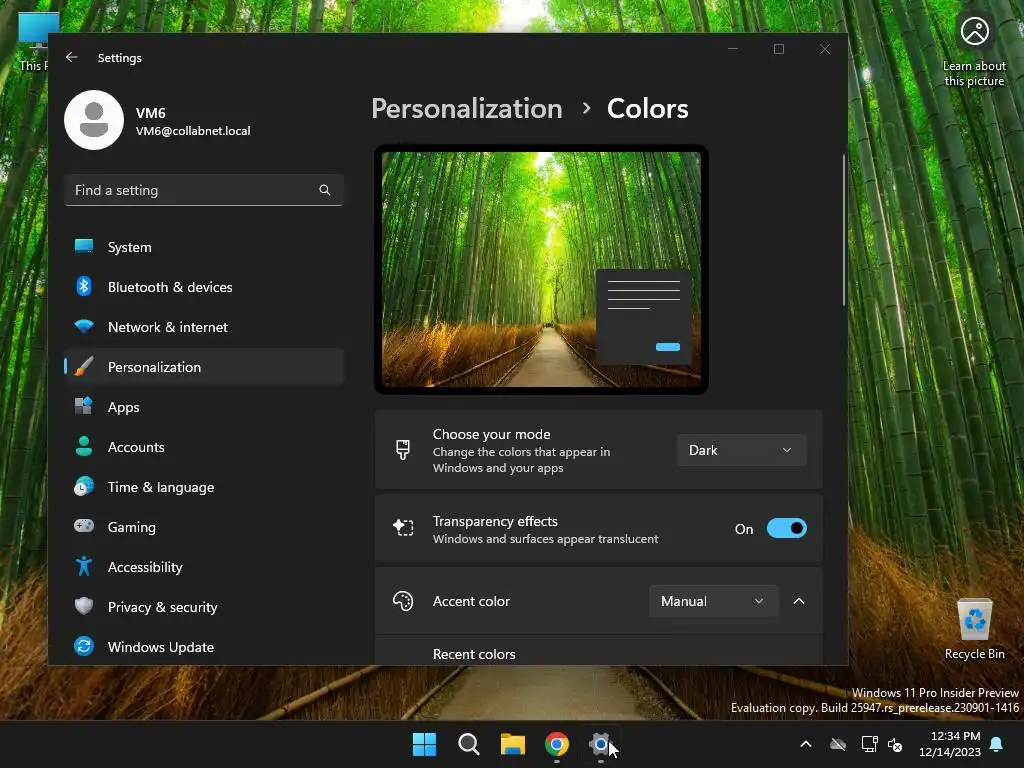
Task: Click the Bluetooth icon in the sidebar
Action: [84, 286]
